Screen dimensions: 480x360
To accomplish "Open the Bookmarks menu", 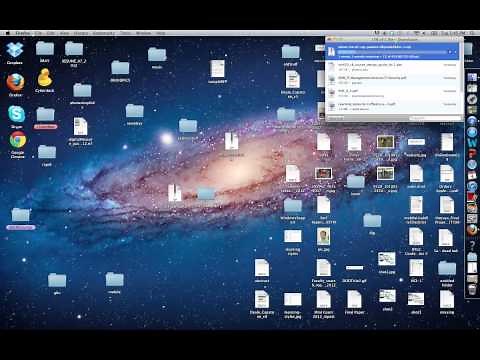I will coord(104,33).
